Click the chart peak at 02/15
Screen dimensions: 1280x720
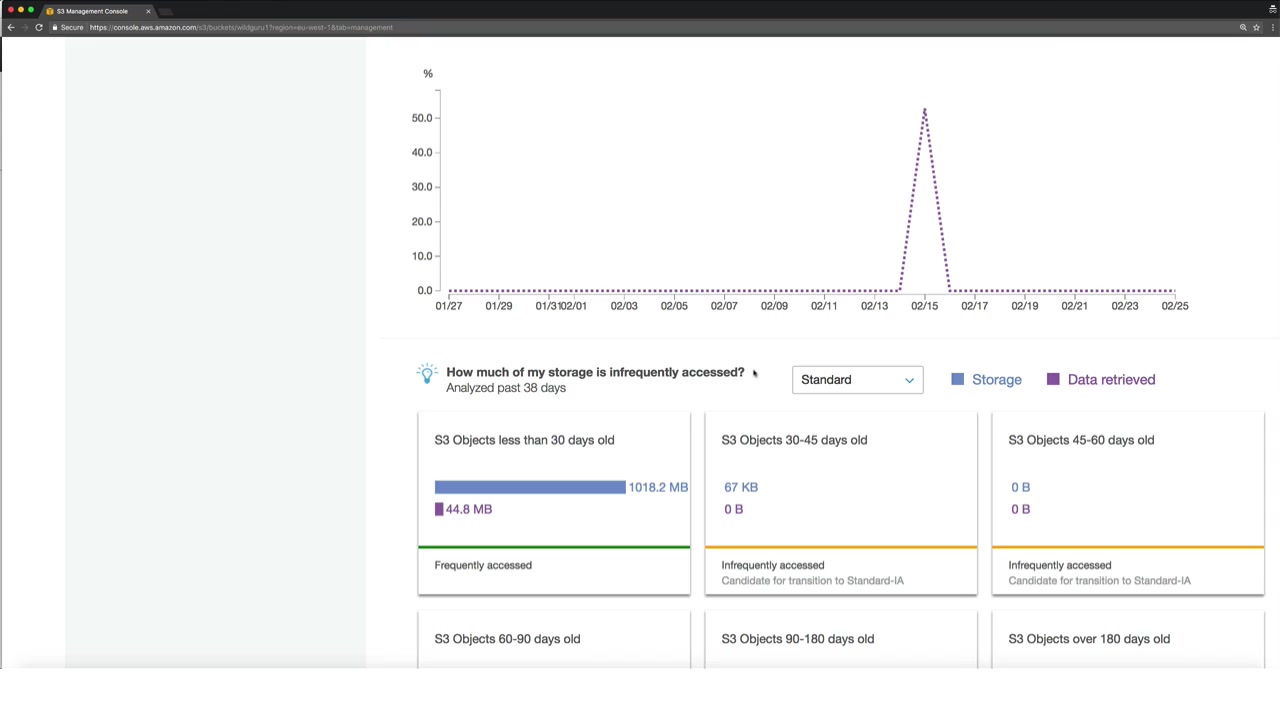click(924, 110)
